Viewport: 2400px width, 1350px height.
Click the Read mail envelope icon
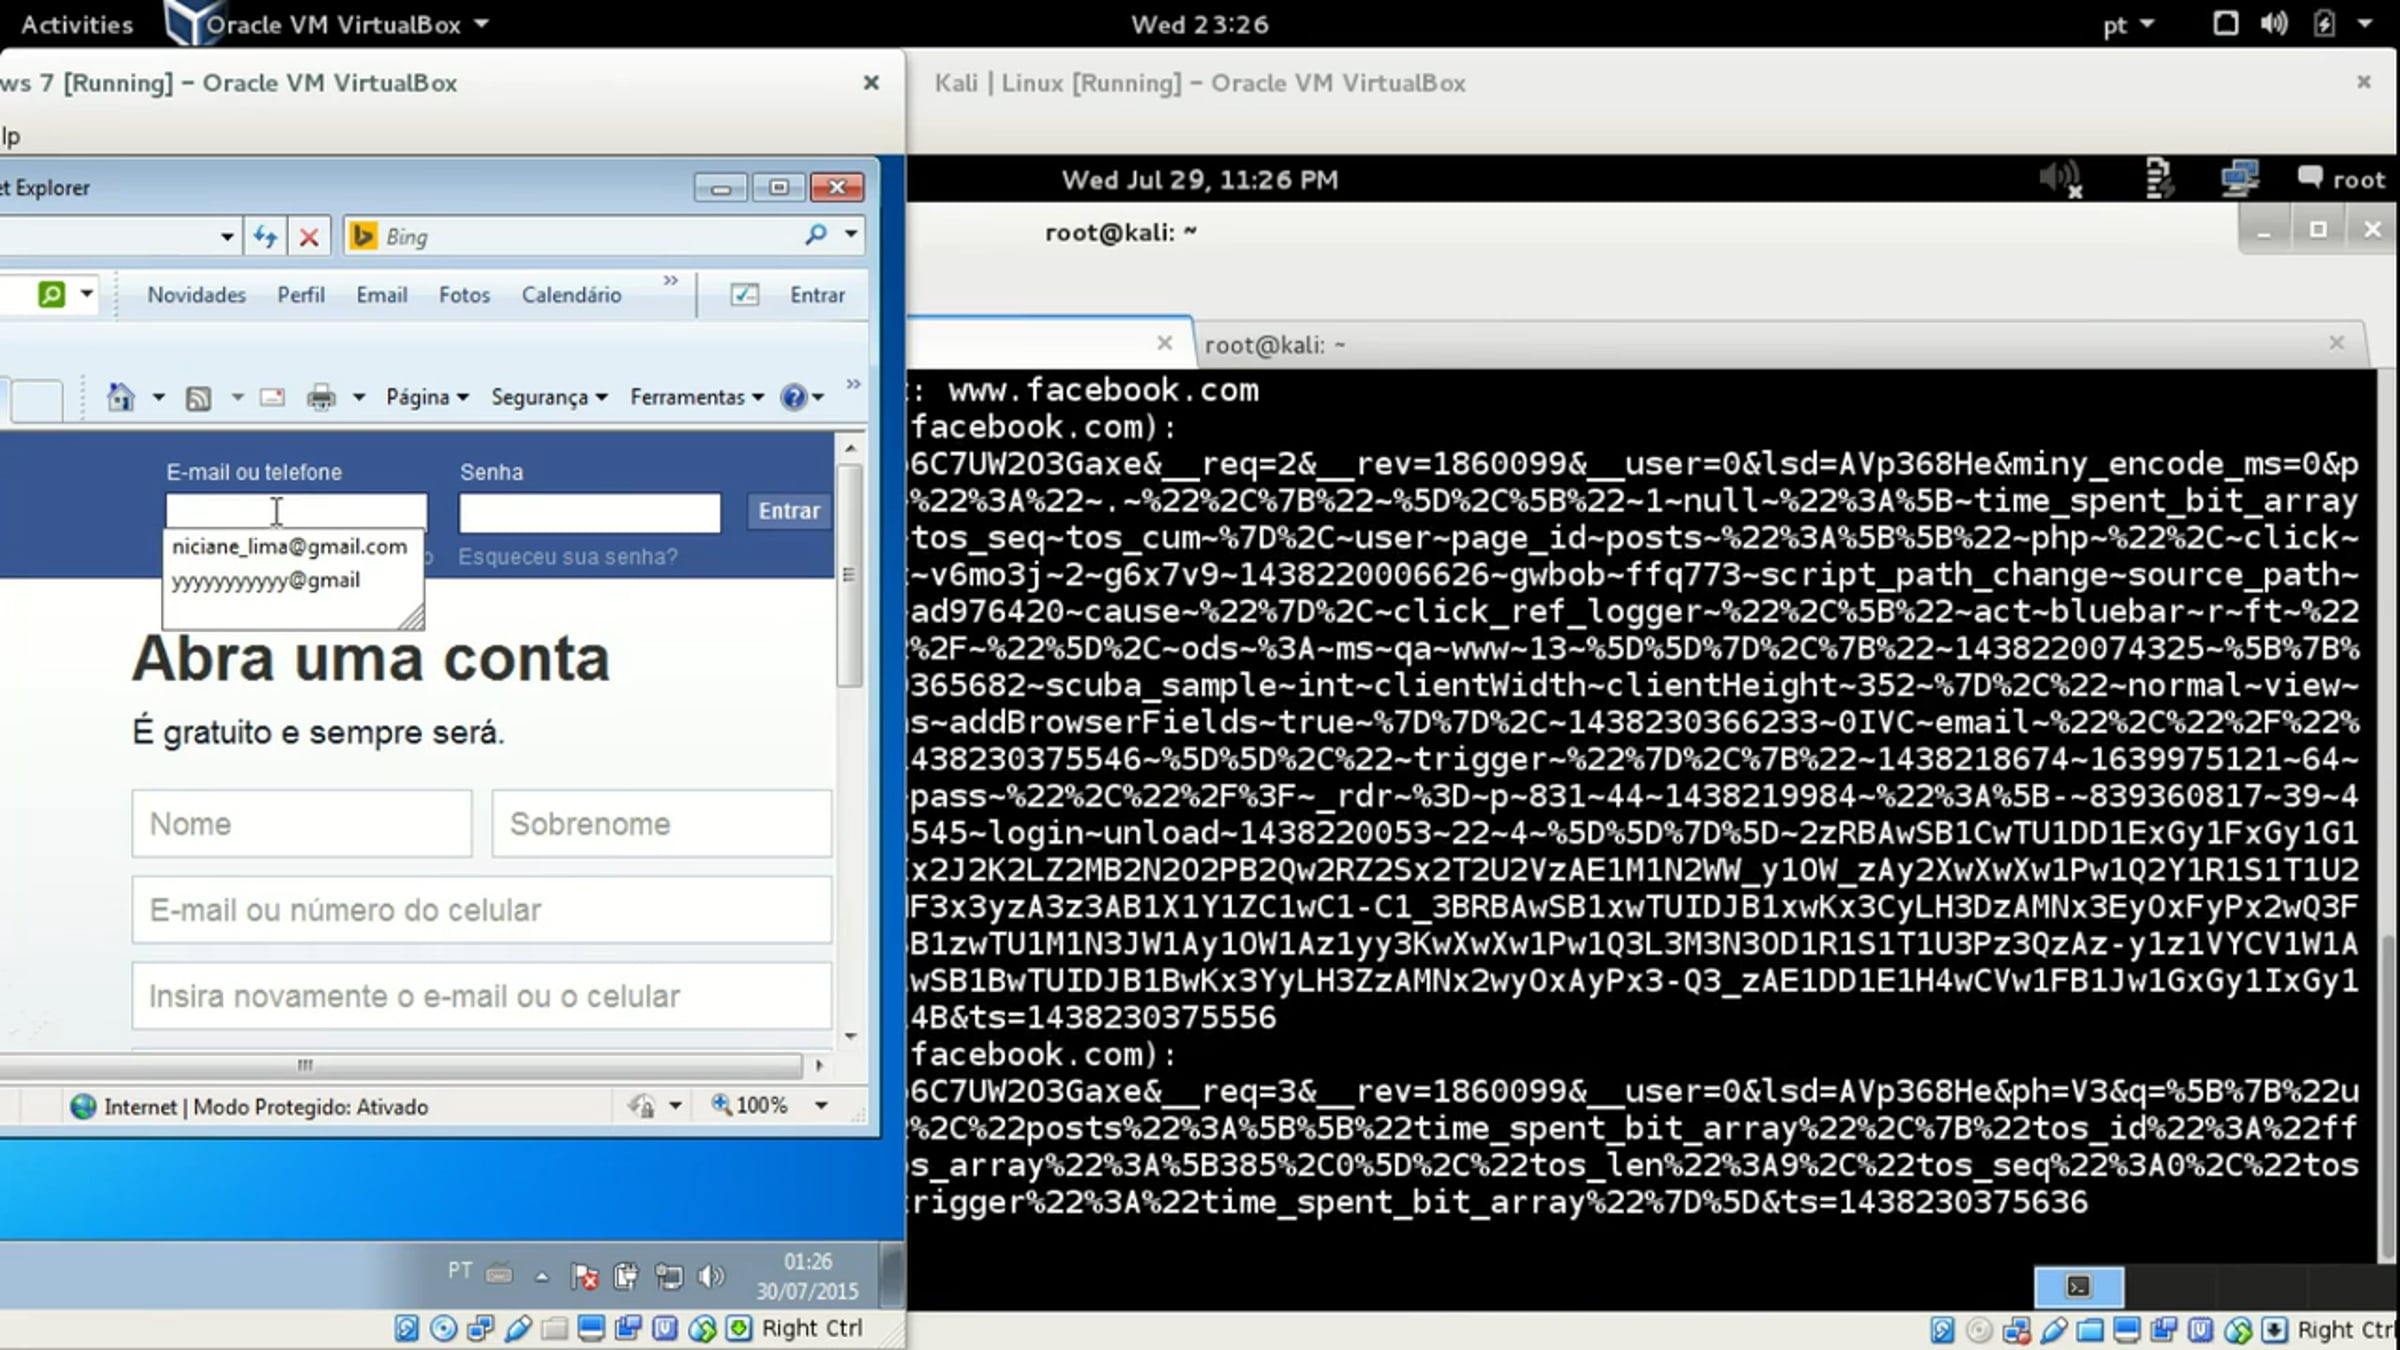[272, 398]
